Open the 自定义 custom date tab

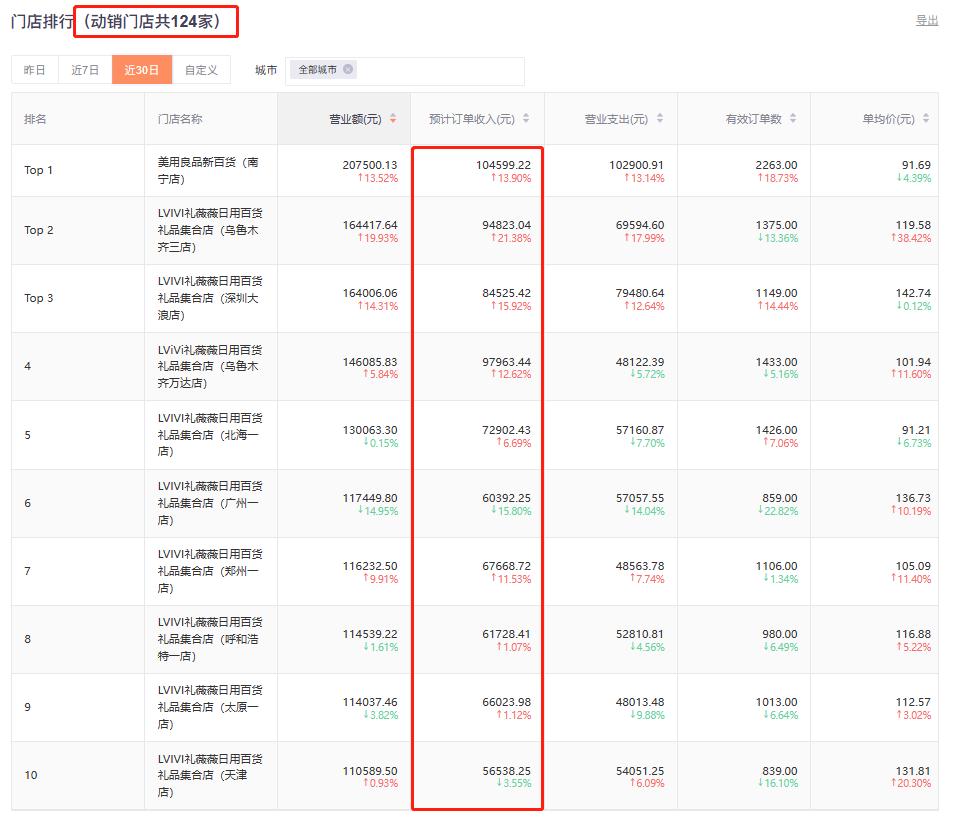202,70
